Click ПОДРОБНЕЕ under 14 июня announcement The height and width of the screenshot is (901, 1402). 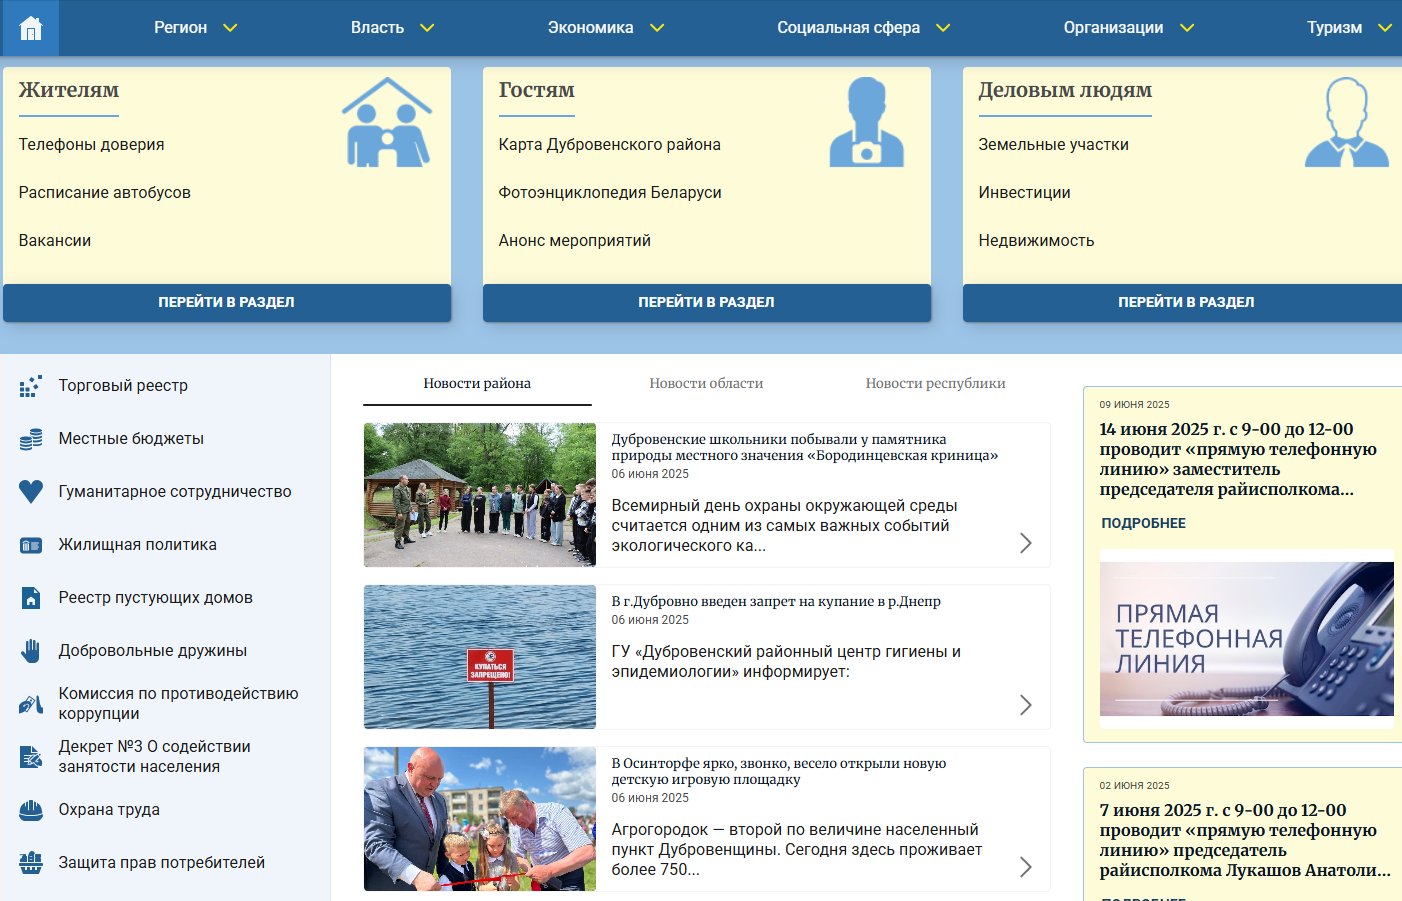point(1143,524)
